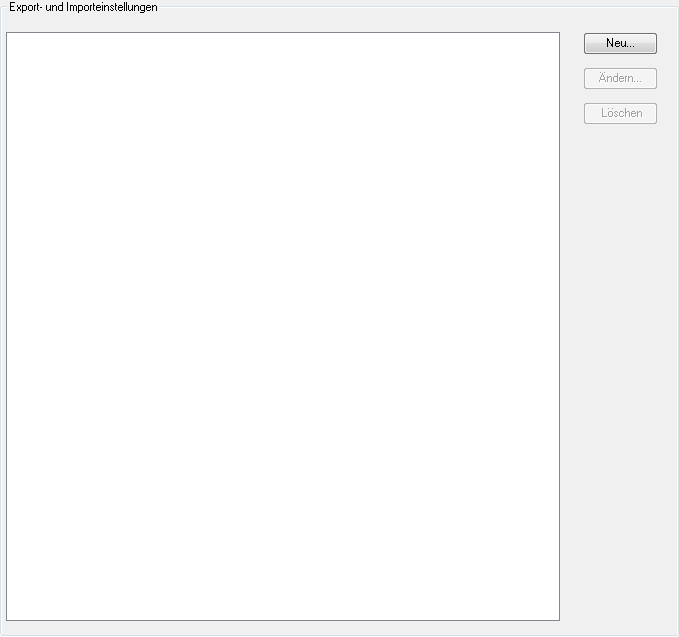
Task: Click inside the empty settings list box
Action: [283, 326]
